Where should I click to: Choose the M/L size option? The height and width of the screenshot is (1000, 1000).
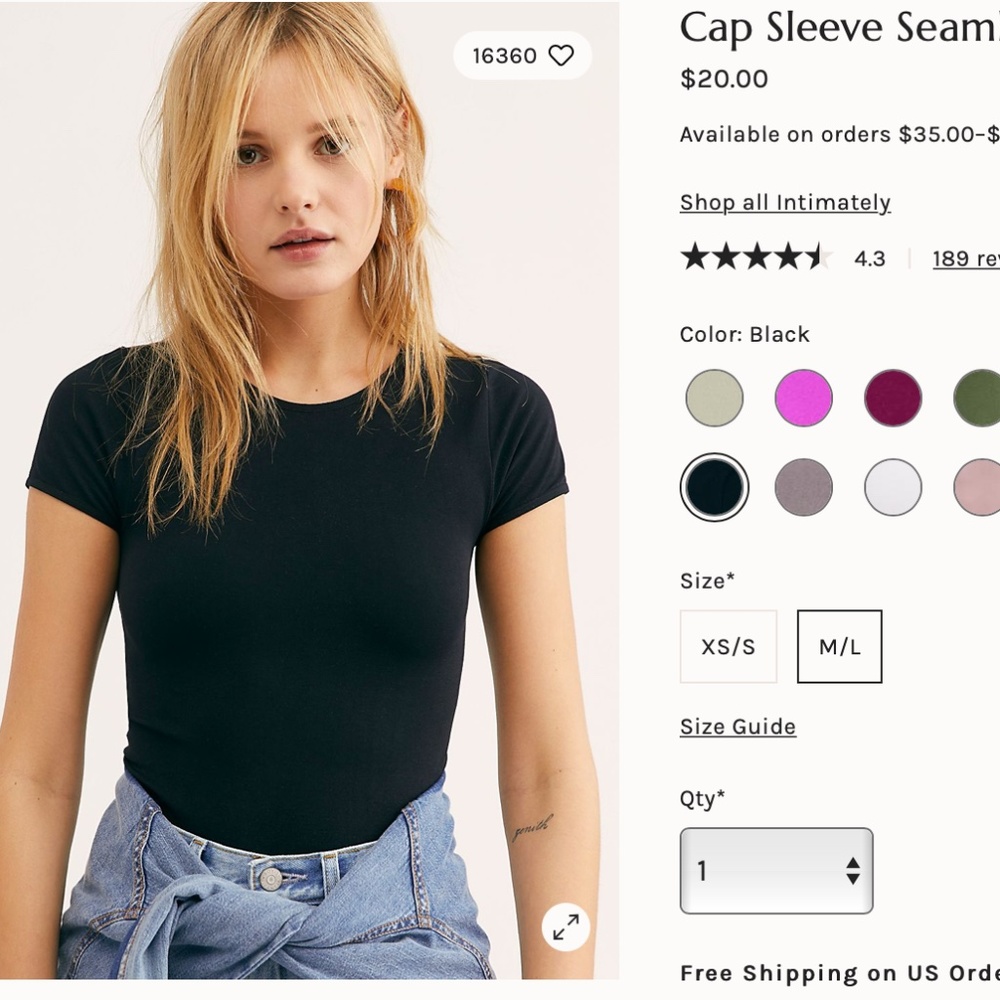839,646
